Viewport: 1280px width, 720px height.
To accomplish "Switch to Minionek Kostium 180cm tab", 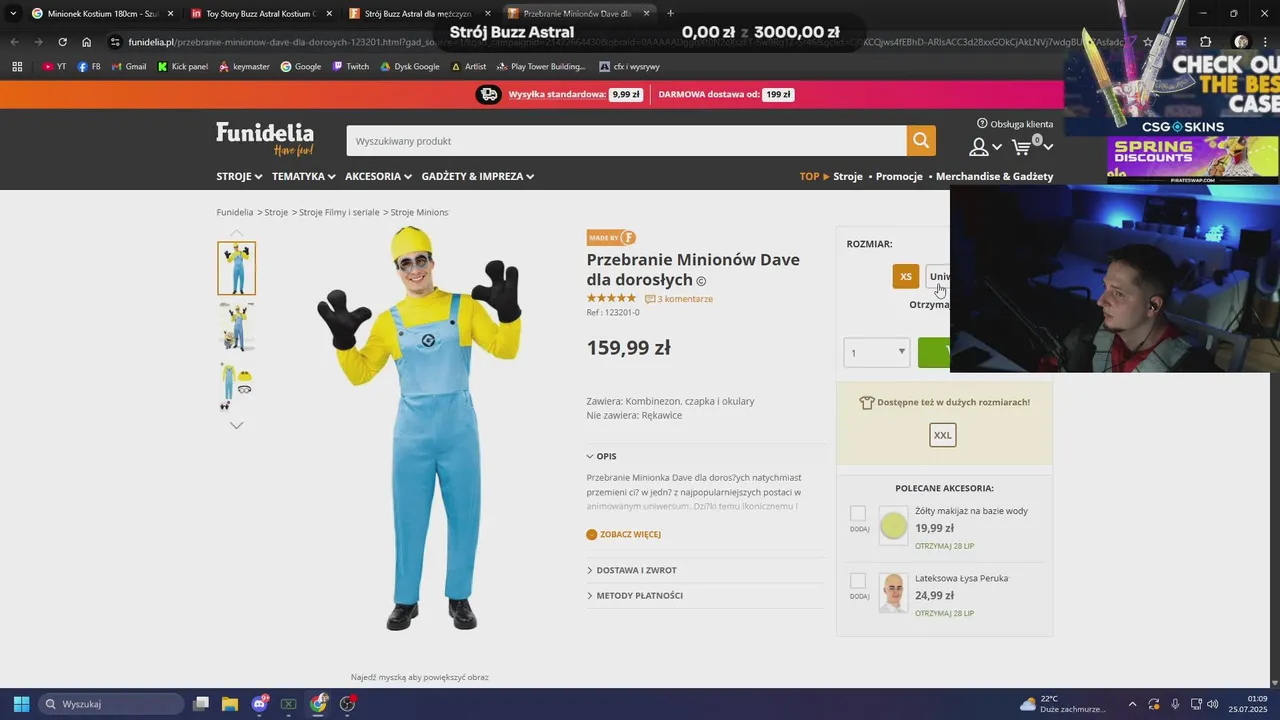I will [x=102, y=13].
